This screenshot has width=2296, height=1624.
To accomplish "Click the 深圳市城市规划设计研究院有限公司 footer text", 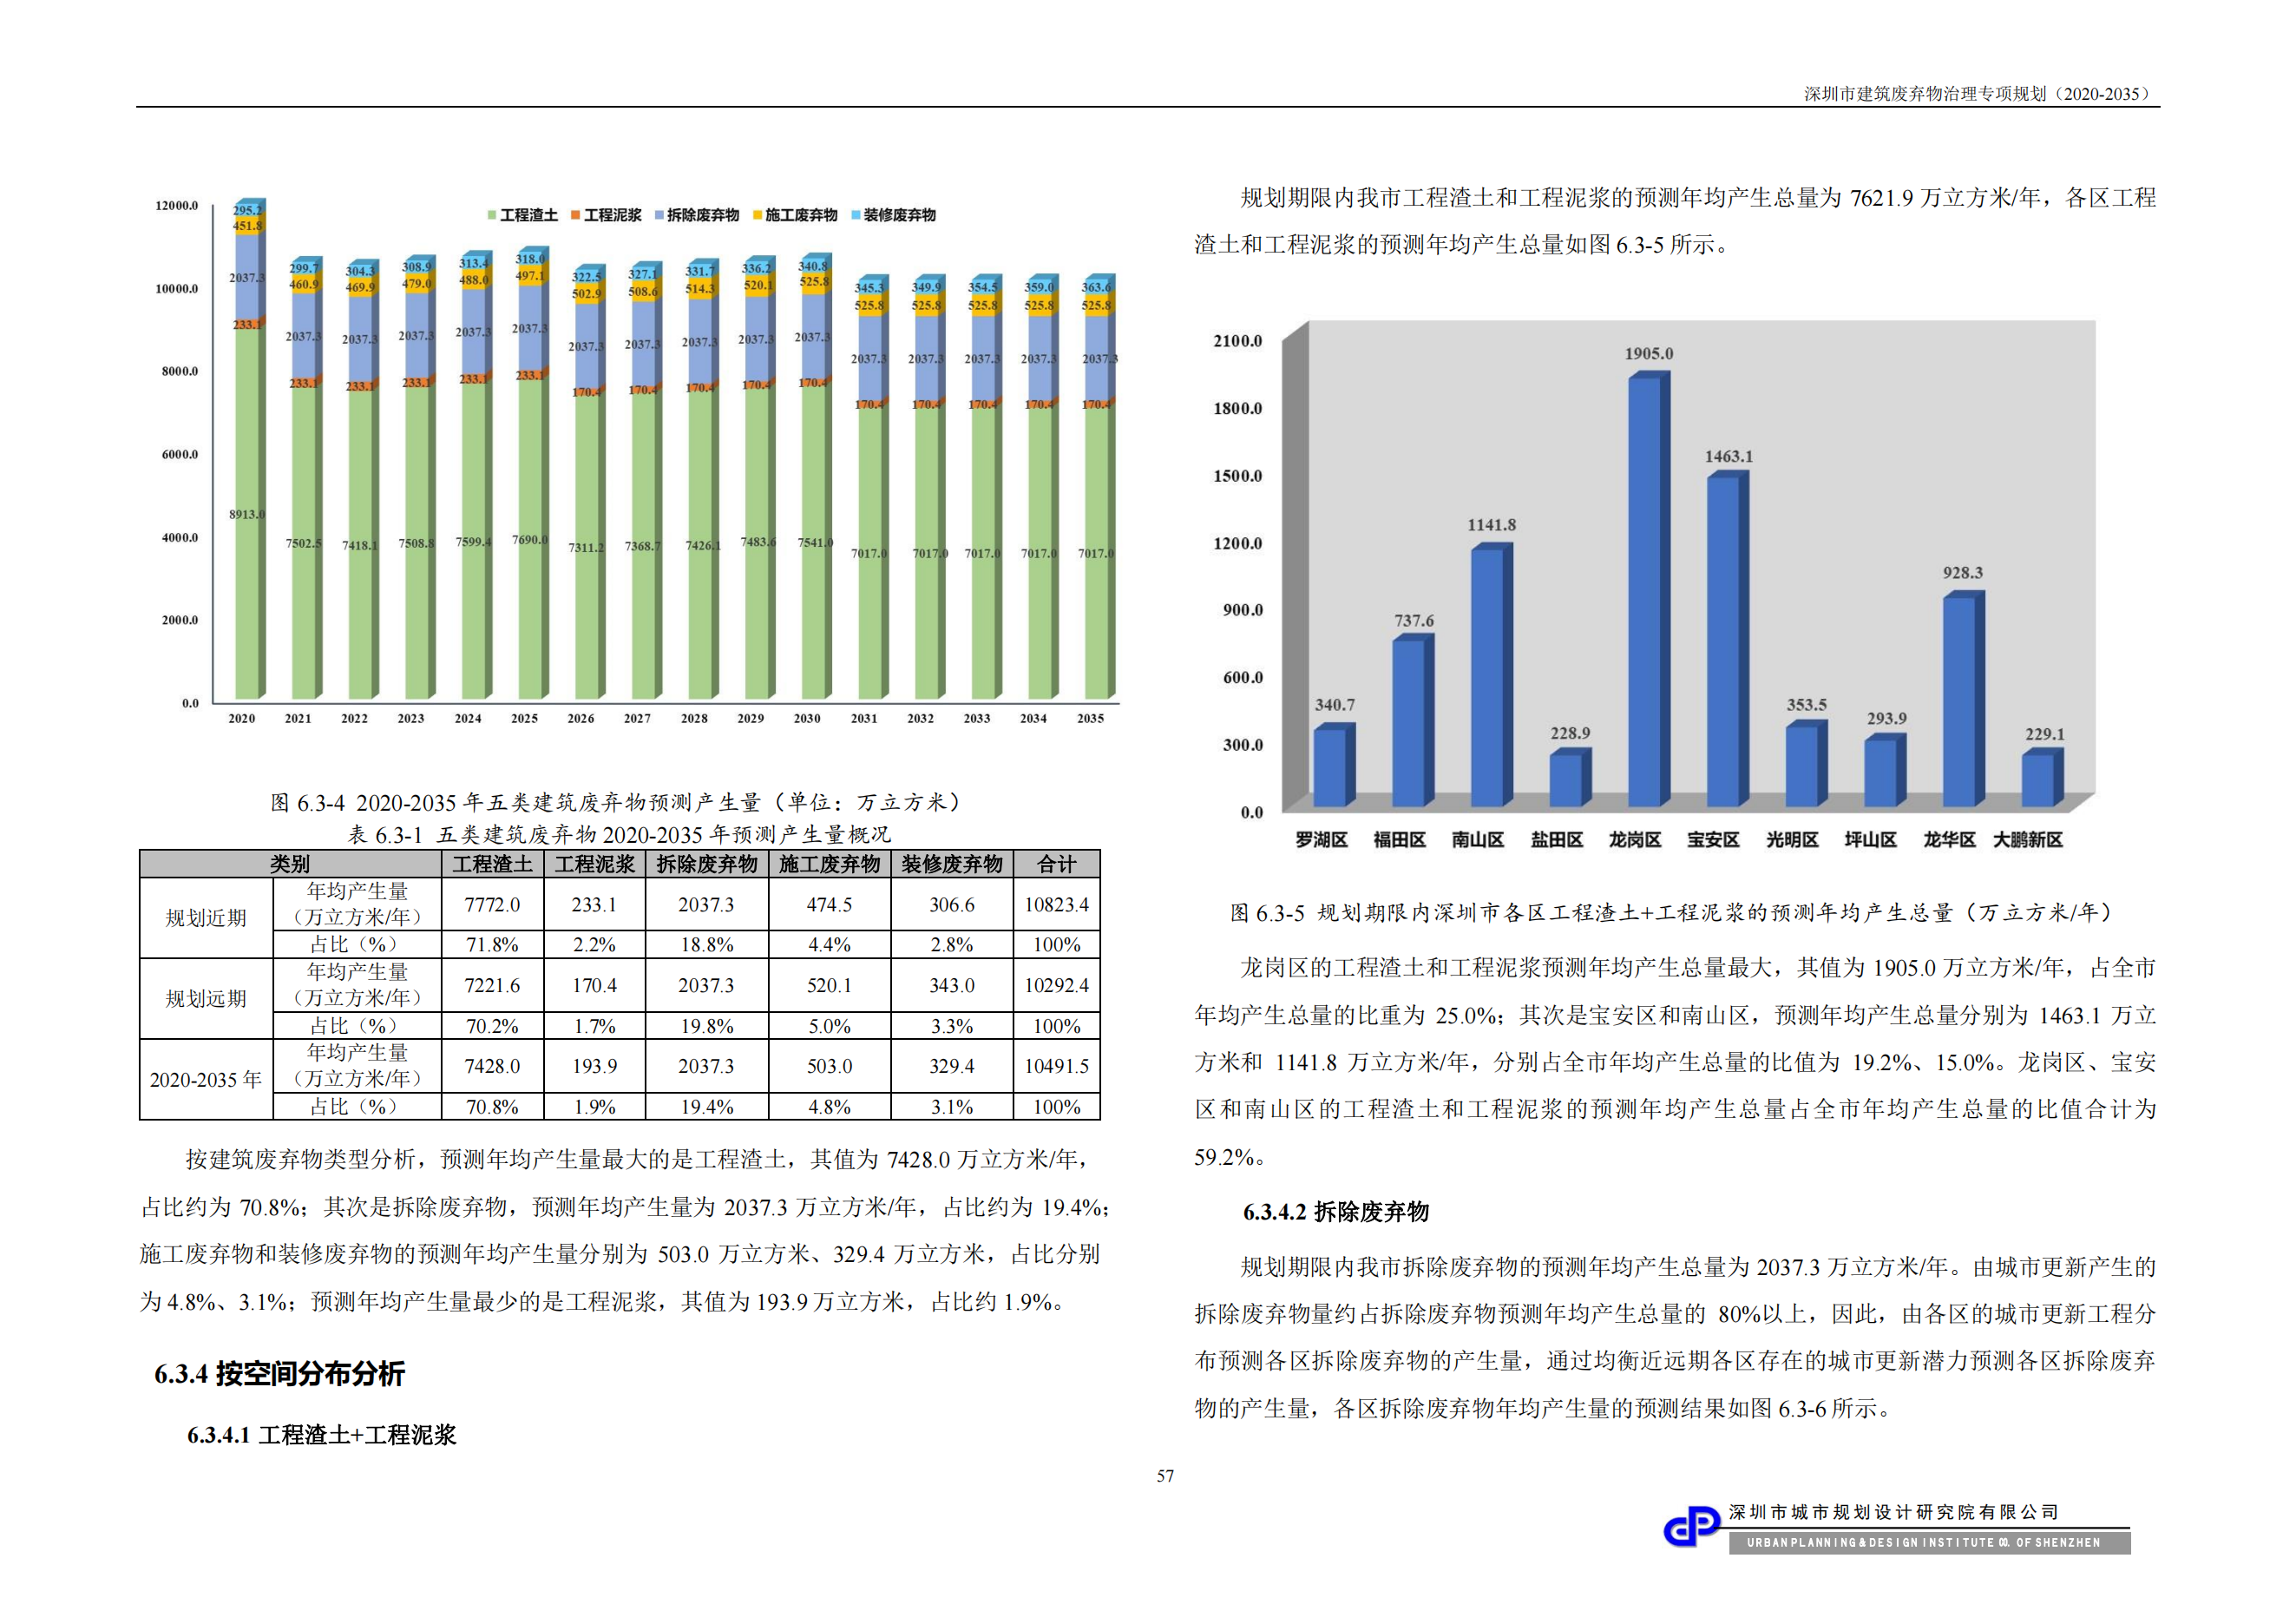I will (x=1894, y=1513).
